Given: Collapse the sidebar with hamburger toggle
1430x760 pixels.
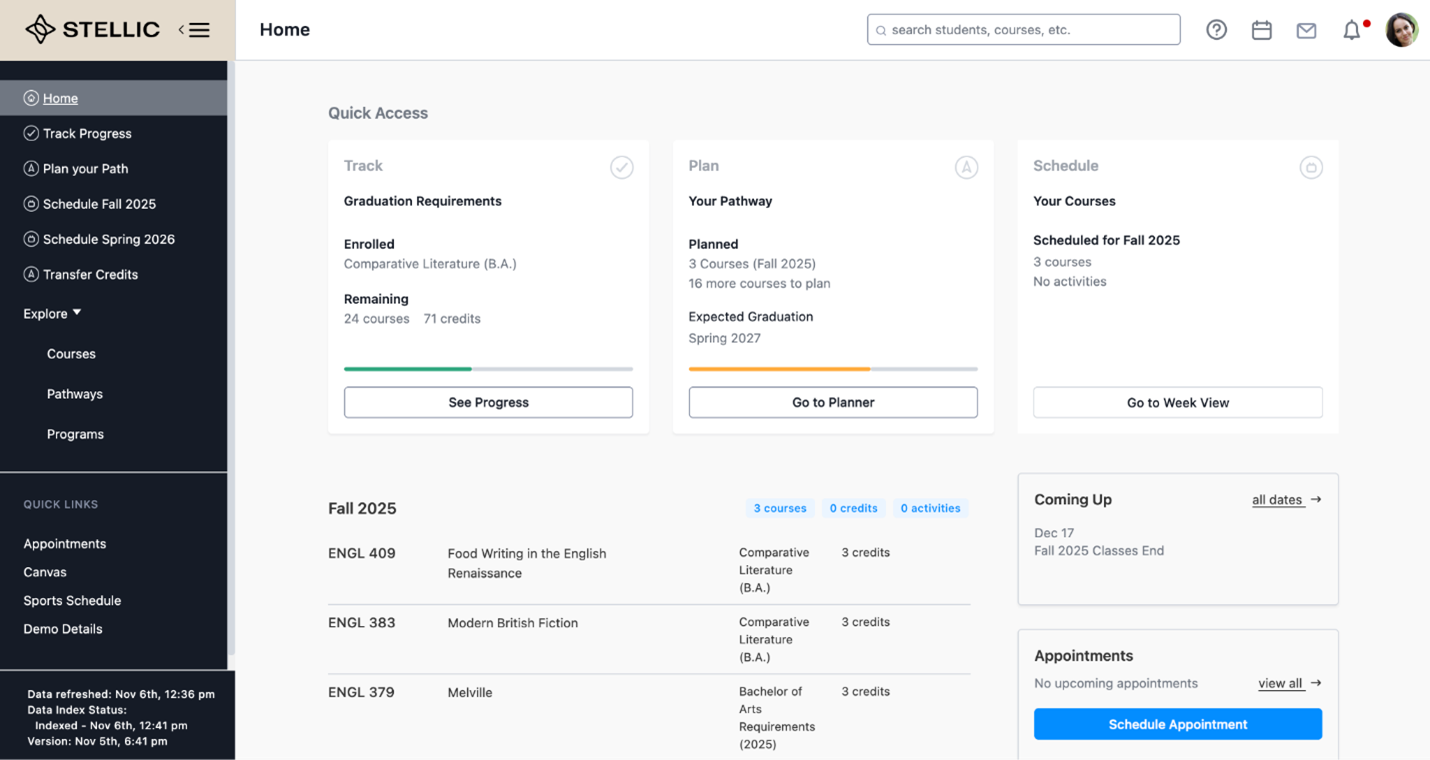Looking at the screenshot, I should click(195, 30).
